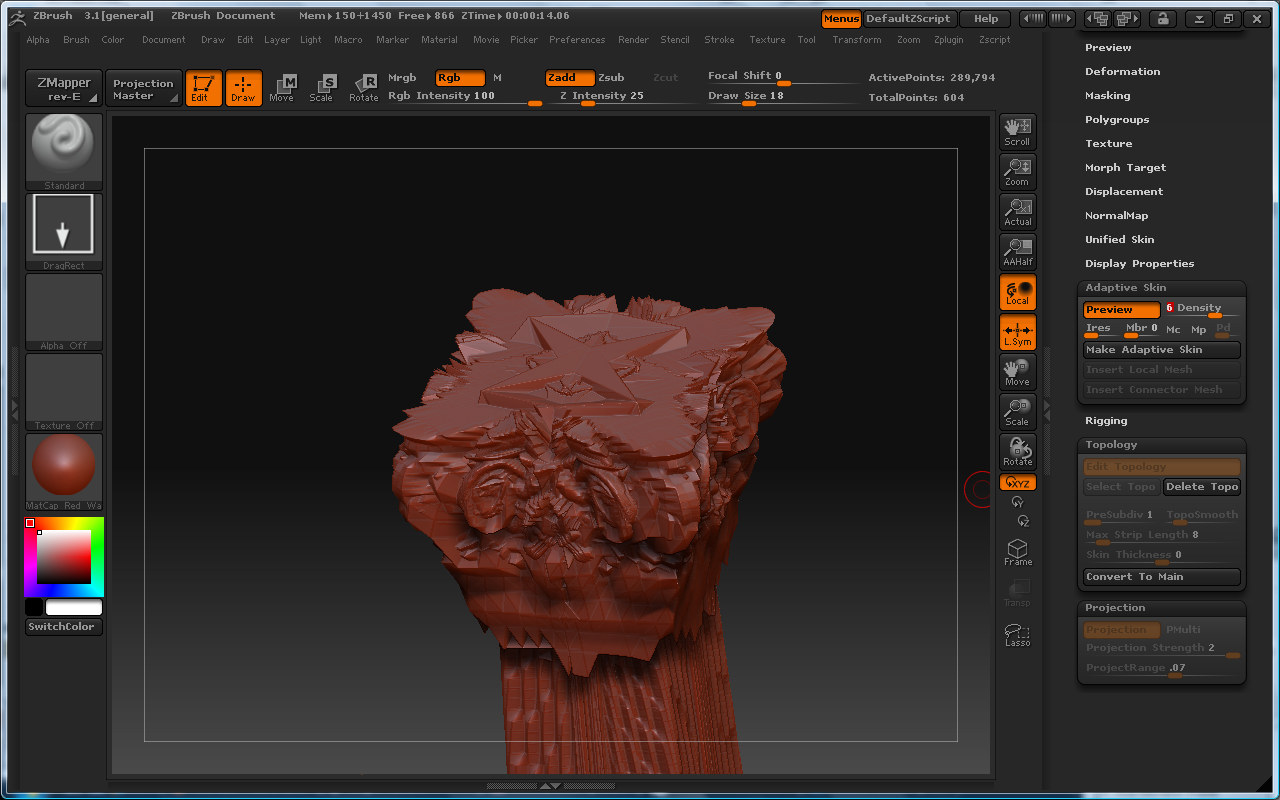1280x800 pixels.
Task: Select the Lasso selection icon
Action: 1018,634
